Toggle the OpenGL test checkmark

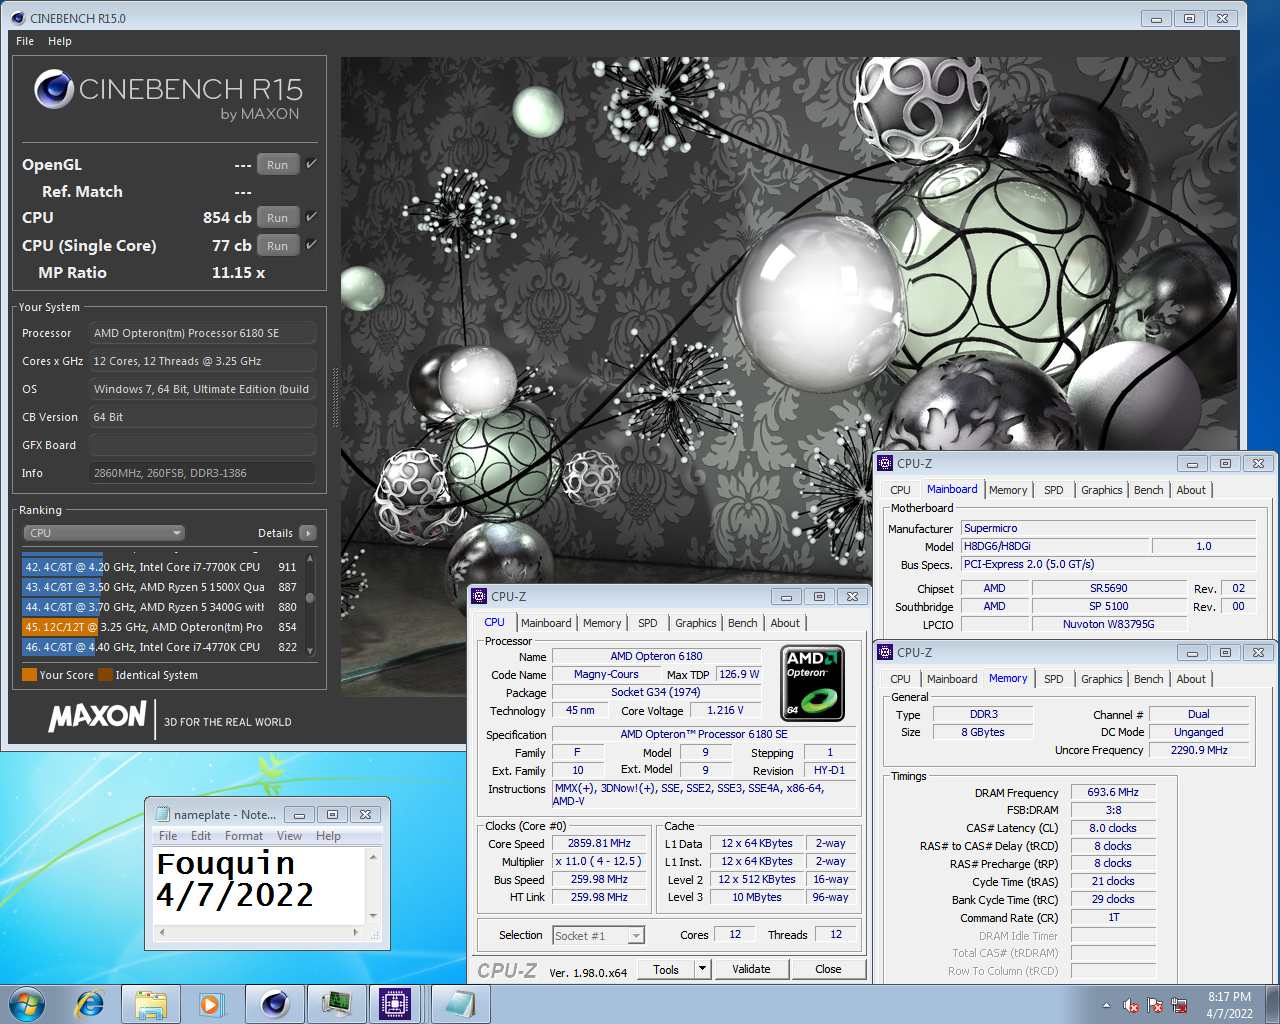click(x=312, y=164)
